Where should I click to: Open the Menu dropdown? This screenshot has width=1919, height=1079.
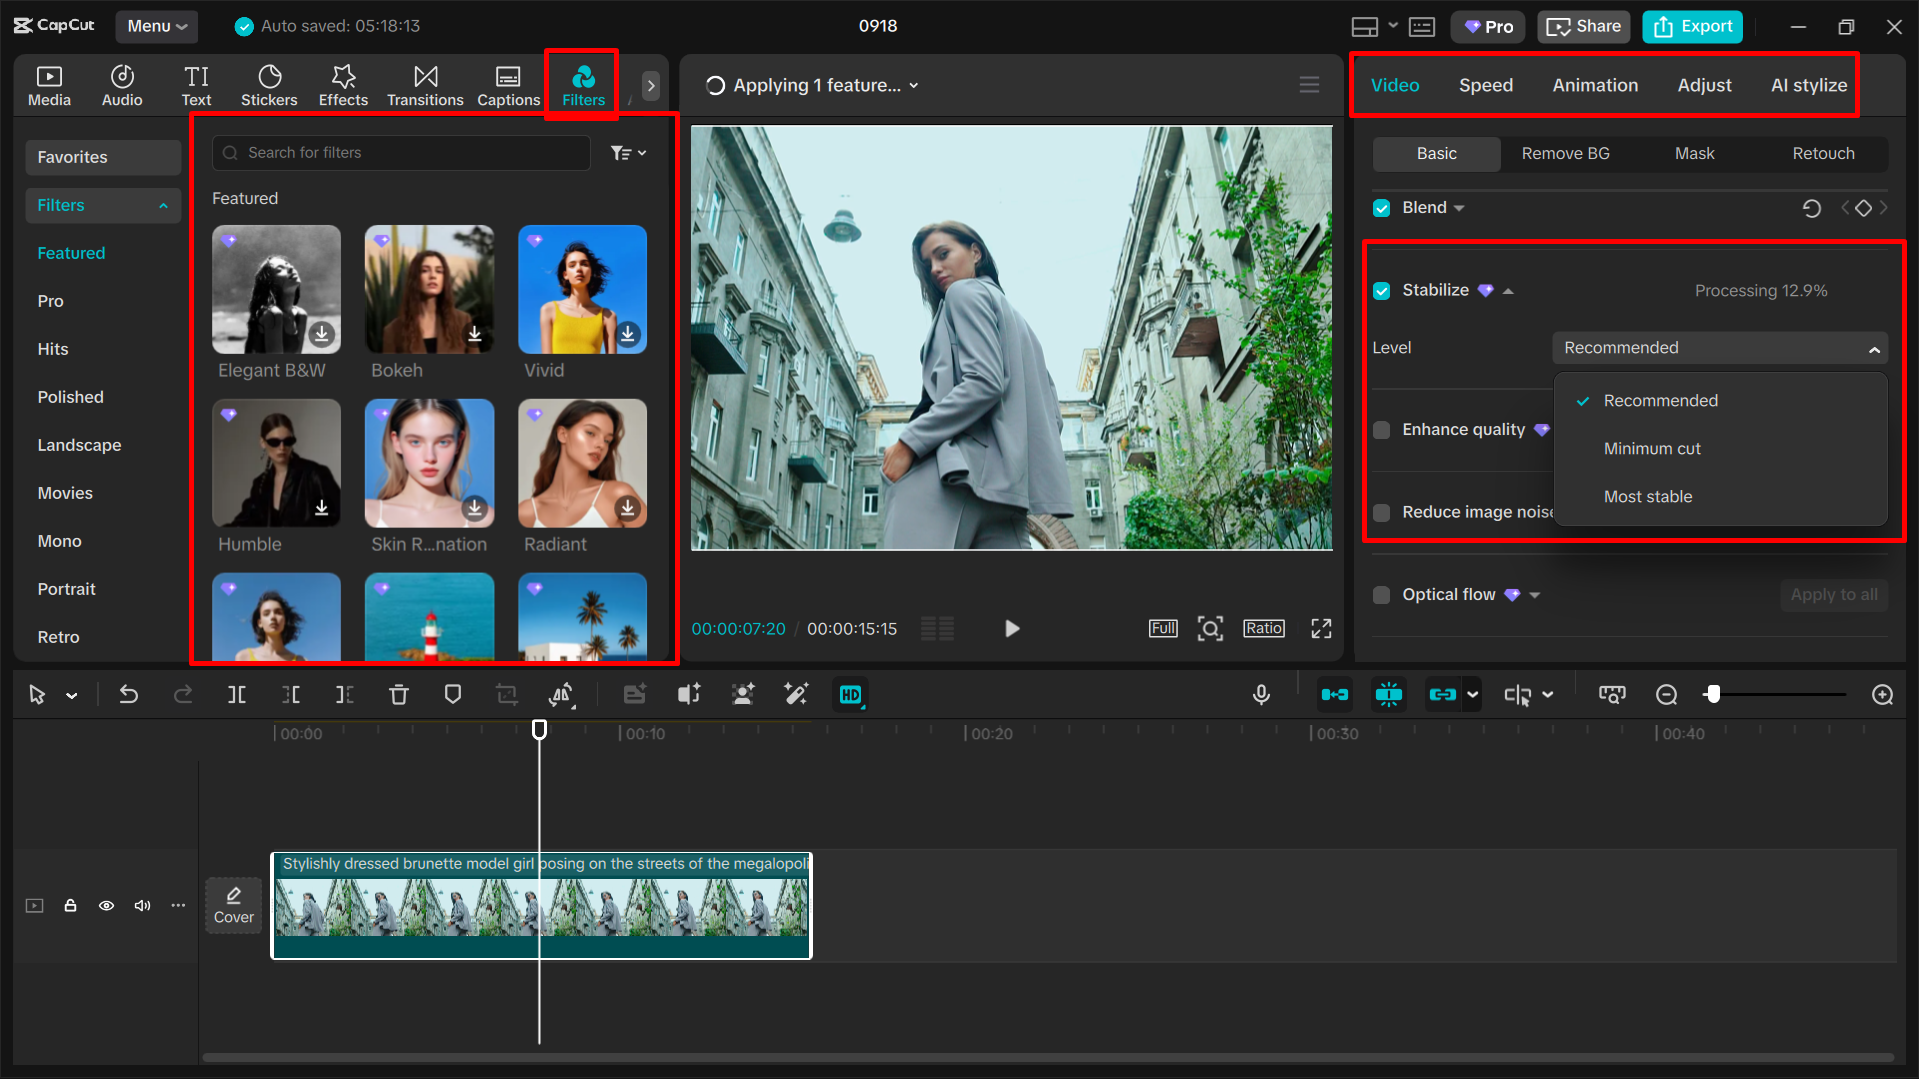156,26
